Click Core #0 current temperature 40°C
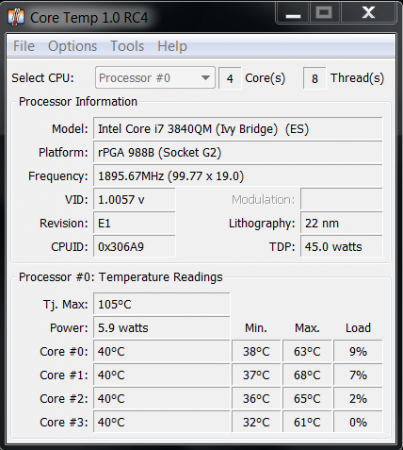The width and height of the screenshot is (403, 450). [162, 351]
